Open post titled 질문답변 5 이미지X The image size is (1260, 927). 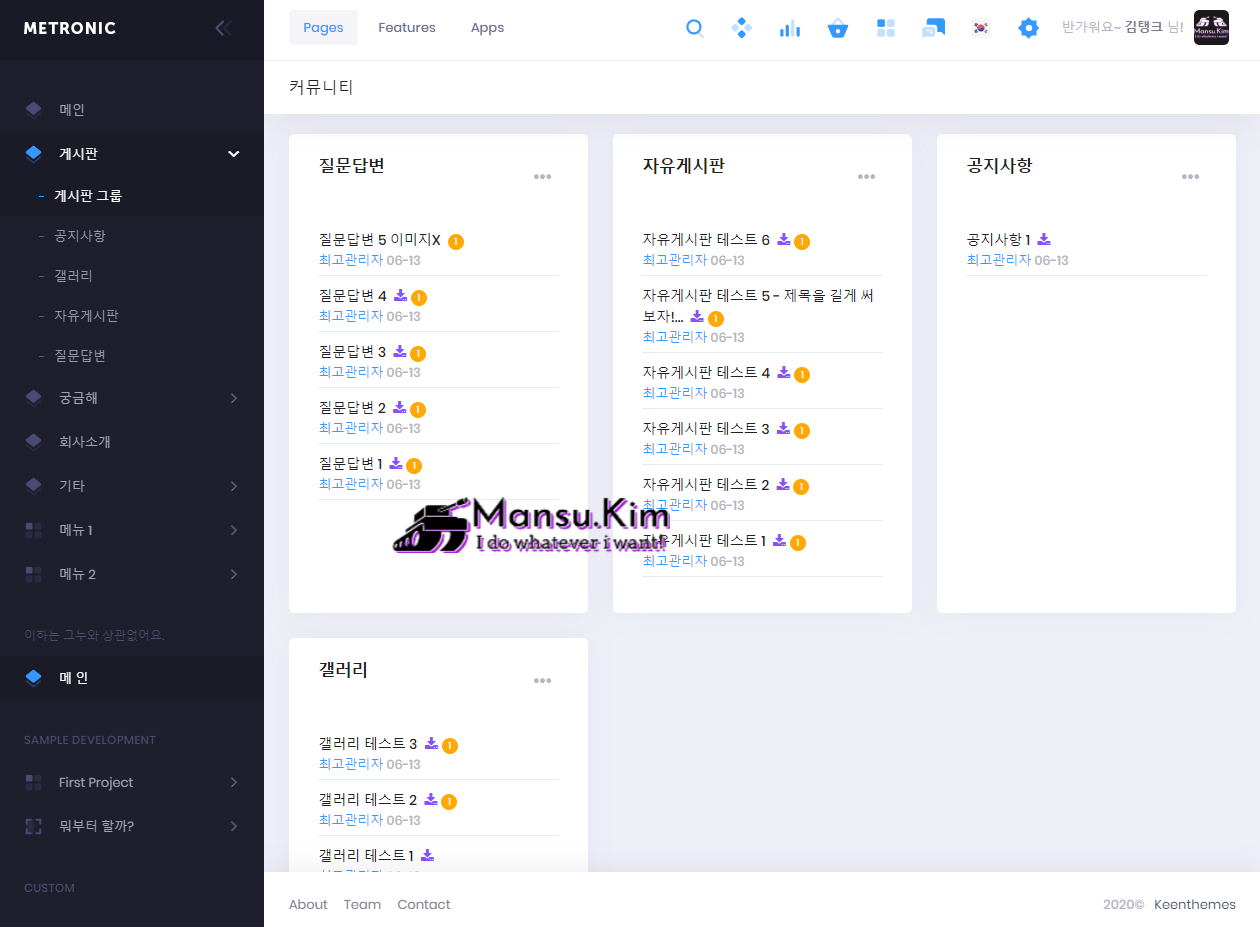click(380, 240)
